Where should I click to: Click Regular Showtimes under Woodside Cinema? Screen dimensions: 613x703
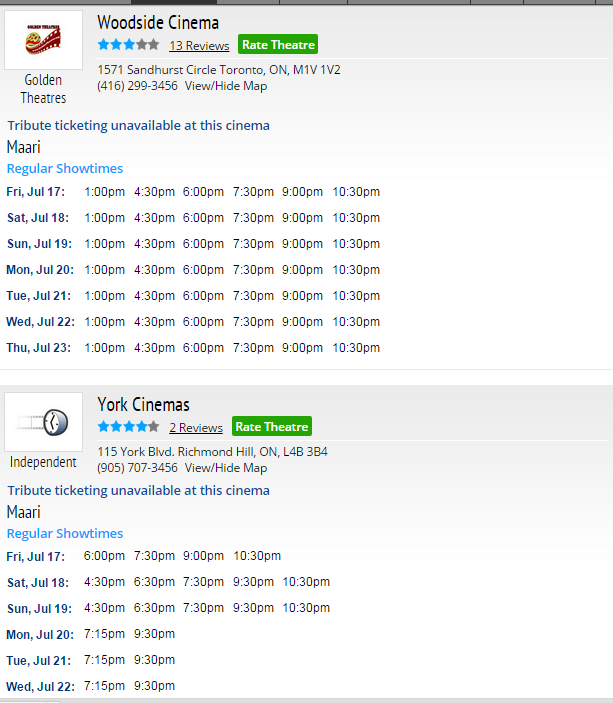(x=65, y=168)
